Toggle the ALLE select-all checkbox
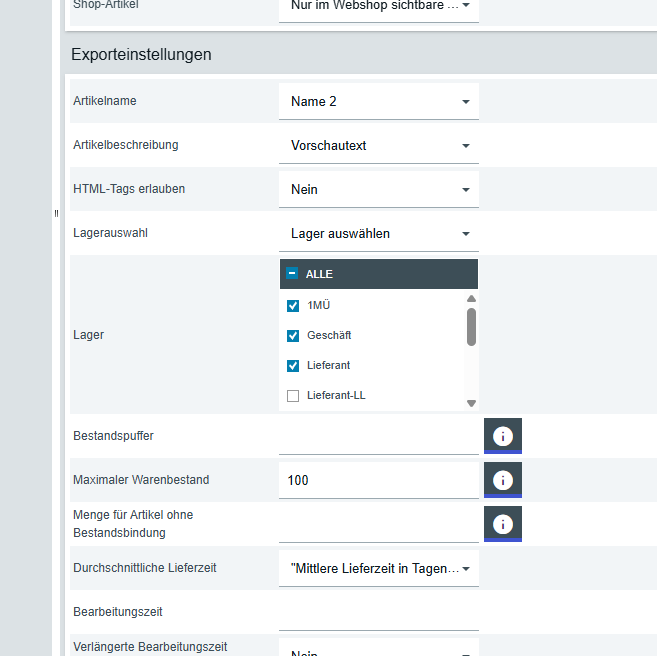 [x=293, y=274]
